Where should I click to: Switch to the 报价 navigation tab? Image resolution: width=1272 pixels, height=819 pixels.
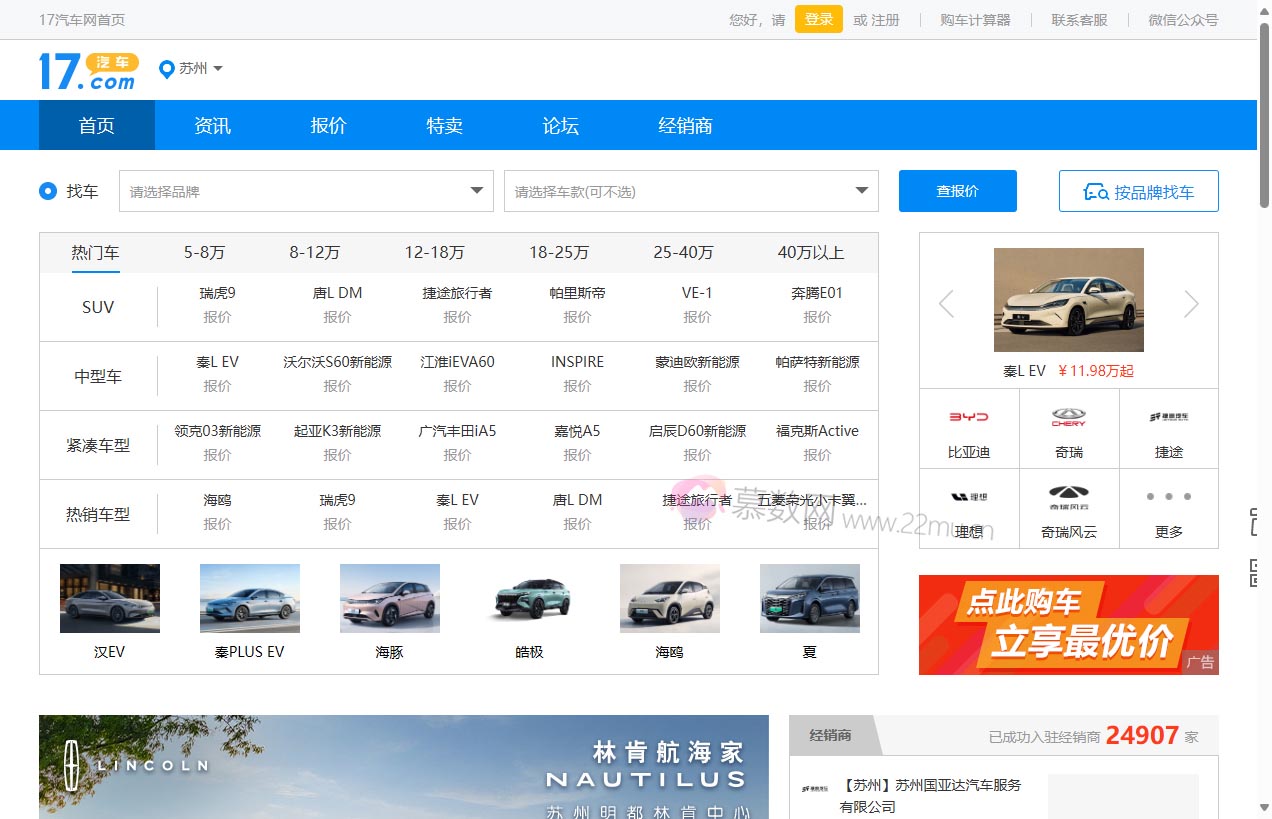[328, 125]
